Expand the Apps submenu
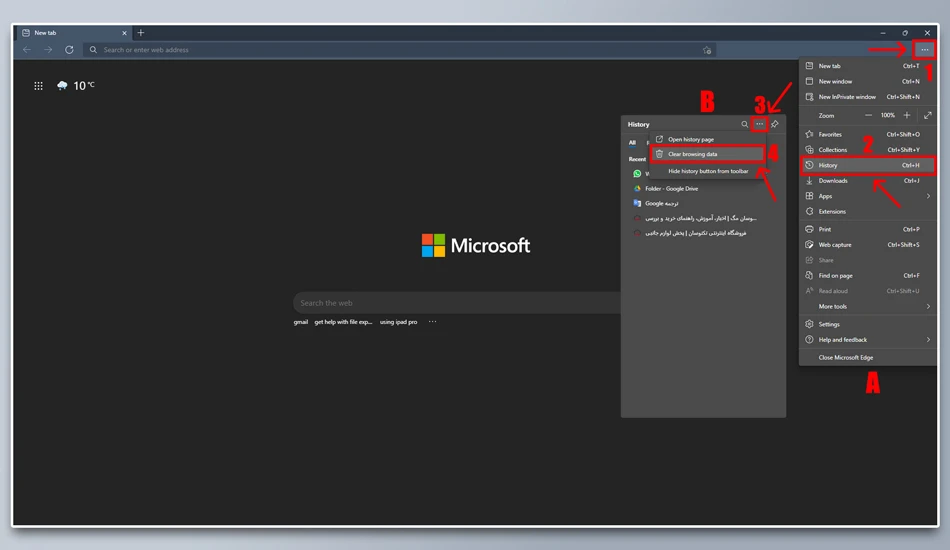The image size is (950, 550). [868, 196]
